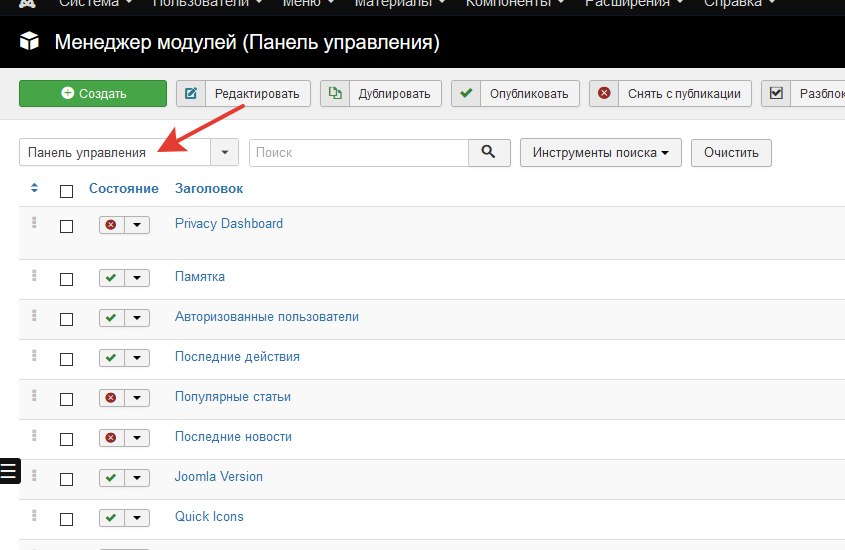845x550 pixels.
Task: Check the Последние новости row checkbox
Action: pos(66,440)
